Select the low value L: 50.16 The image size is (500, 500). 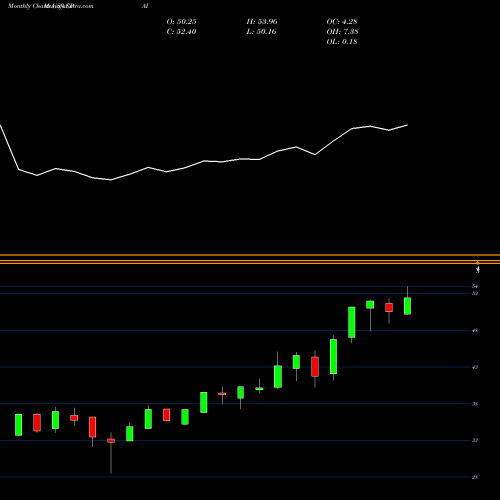(x=262, y=31)
